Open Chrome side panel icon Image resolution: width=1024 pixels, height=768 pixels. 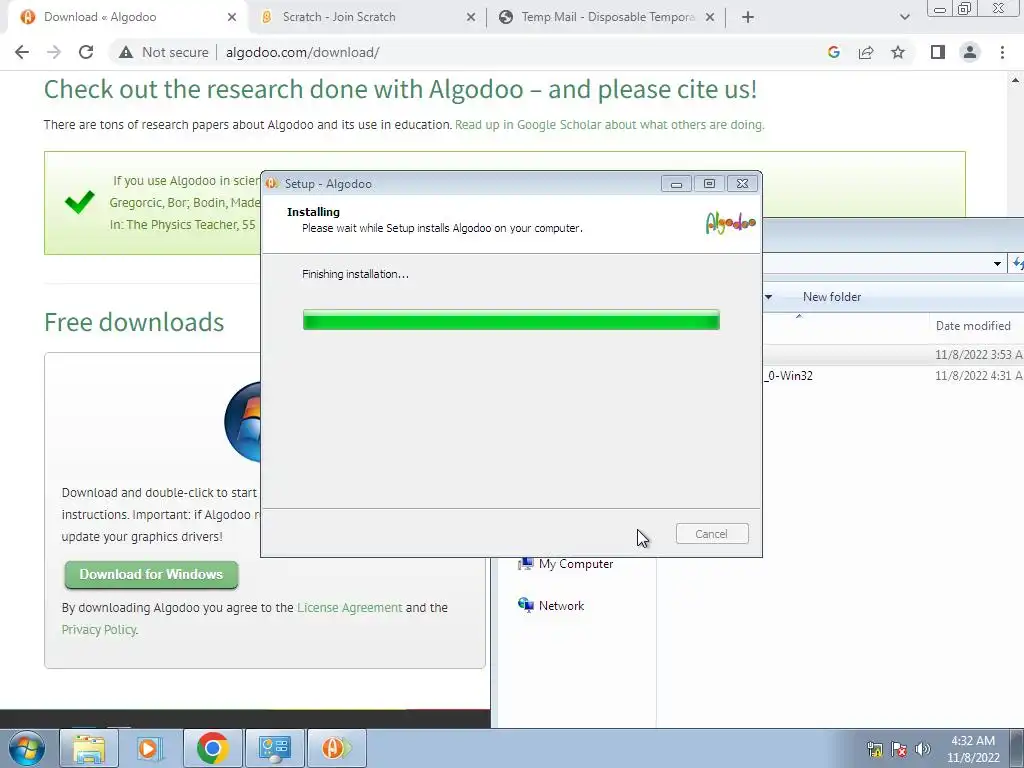click(x=938, y=52)
